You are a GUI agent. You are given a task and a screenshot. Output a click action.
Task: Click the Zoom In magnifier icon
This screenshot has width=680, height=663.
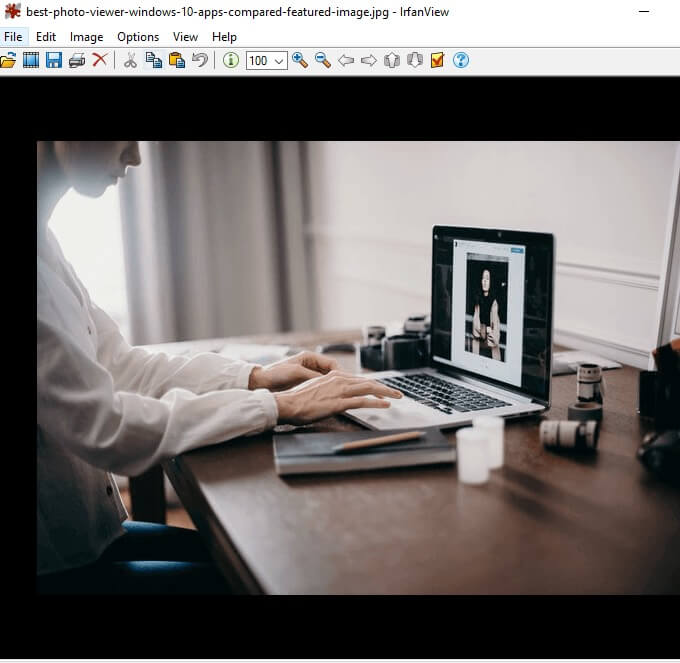click(300, 60)
